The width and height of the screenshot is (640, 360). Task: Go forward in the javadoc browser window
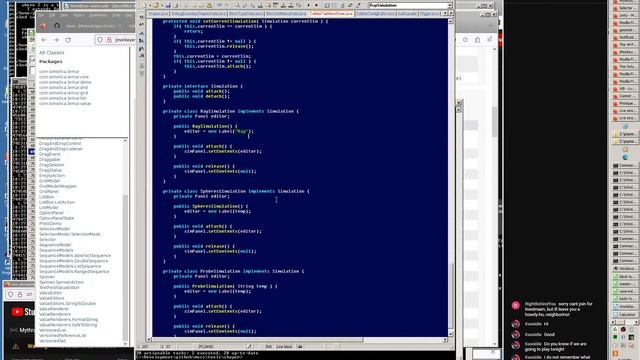(x=56, y=40)
